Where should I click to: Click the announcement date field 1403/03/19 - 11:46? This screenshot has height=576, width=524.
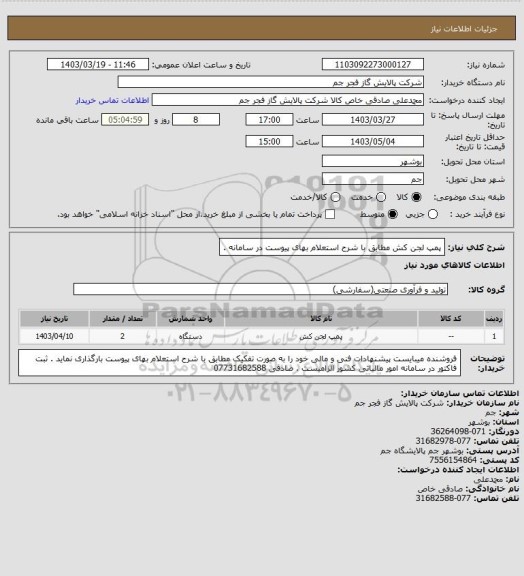[98, 64]
